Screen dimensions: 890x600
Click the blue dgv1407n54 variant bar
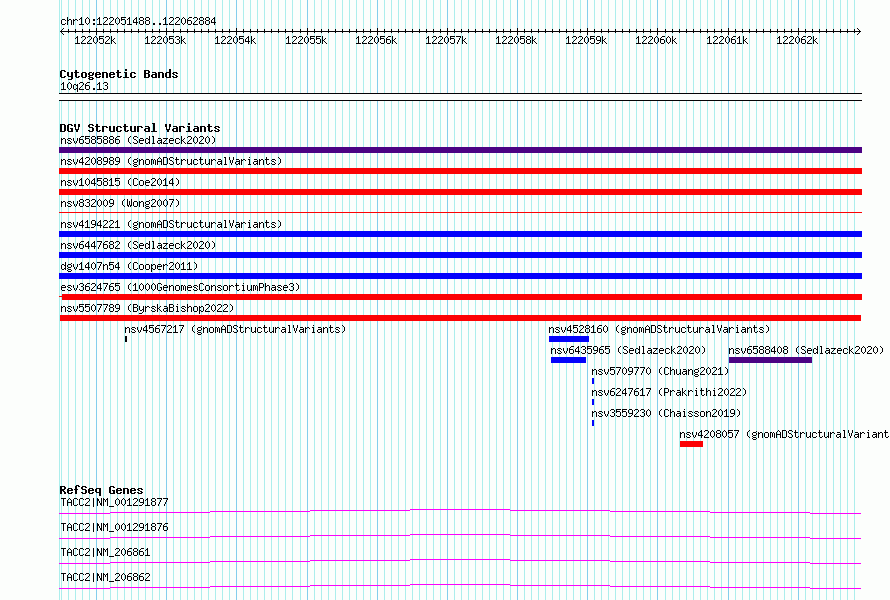[460, 276]
